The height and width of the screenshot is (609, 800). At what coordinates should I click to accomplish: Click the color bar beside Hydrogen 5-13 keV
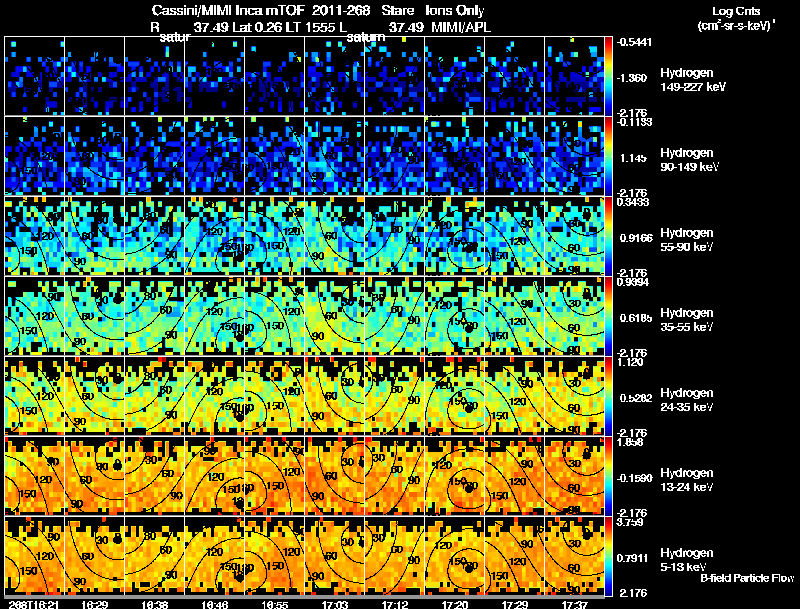click(608, 556)
